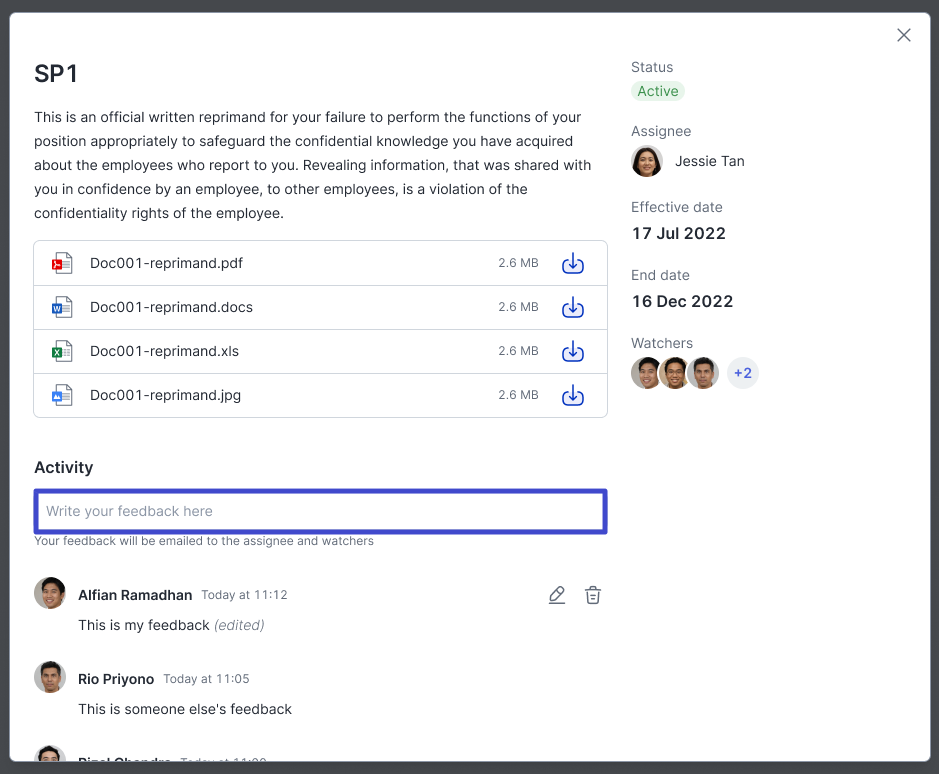Viewport: 939px width, 774px height.
Task: Click the JPG image file icon
Action: coord(62,396)
